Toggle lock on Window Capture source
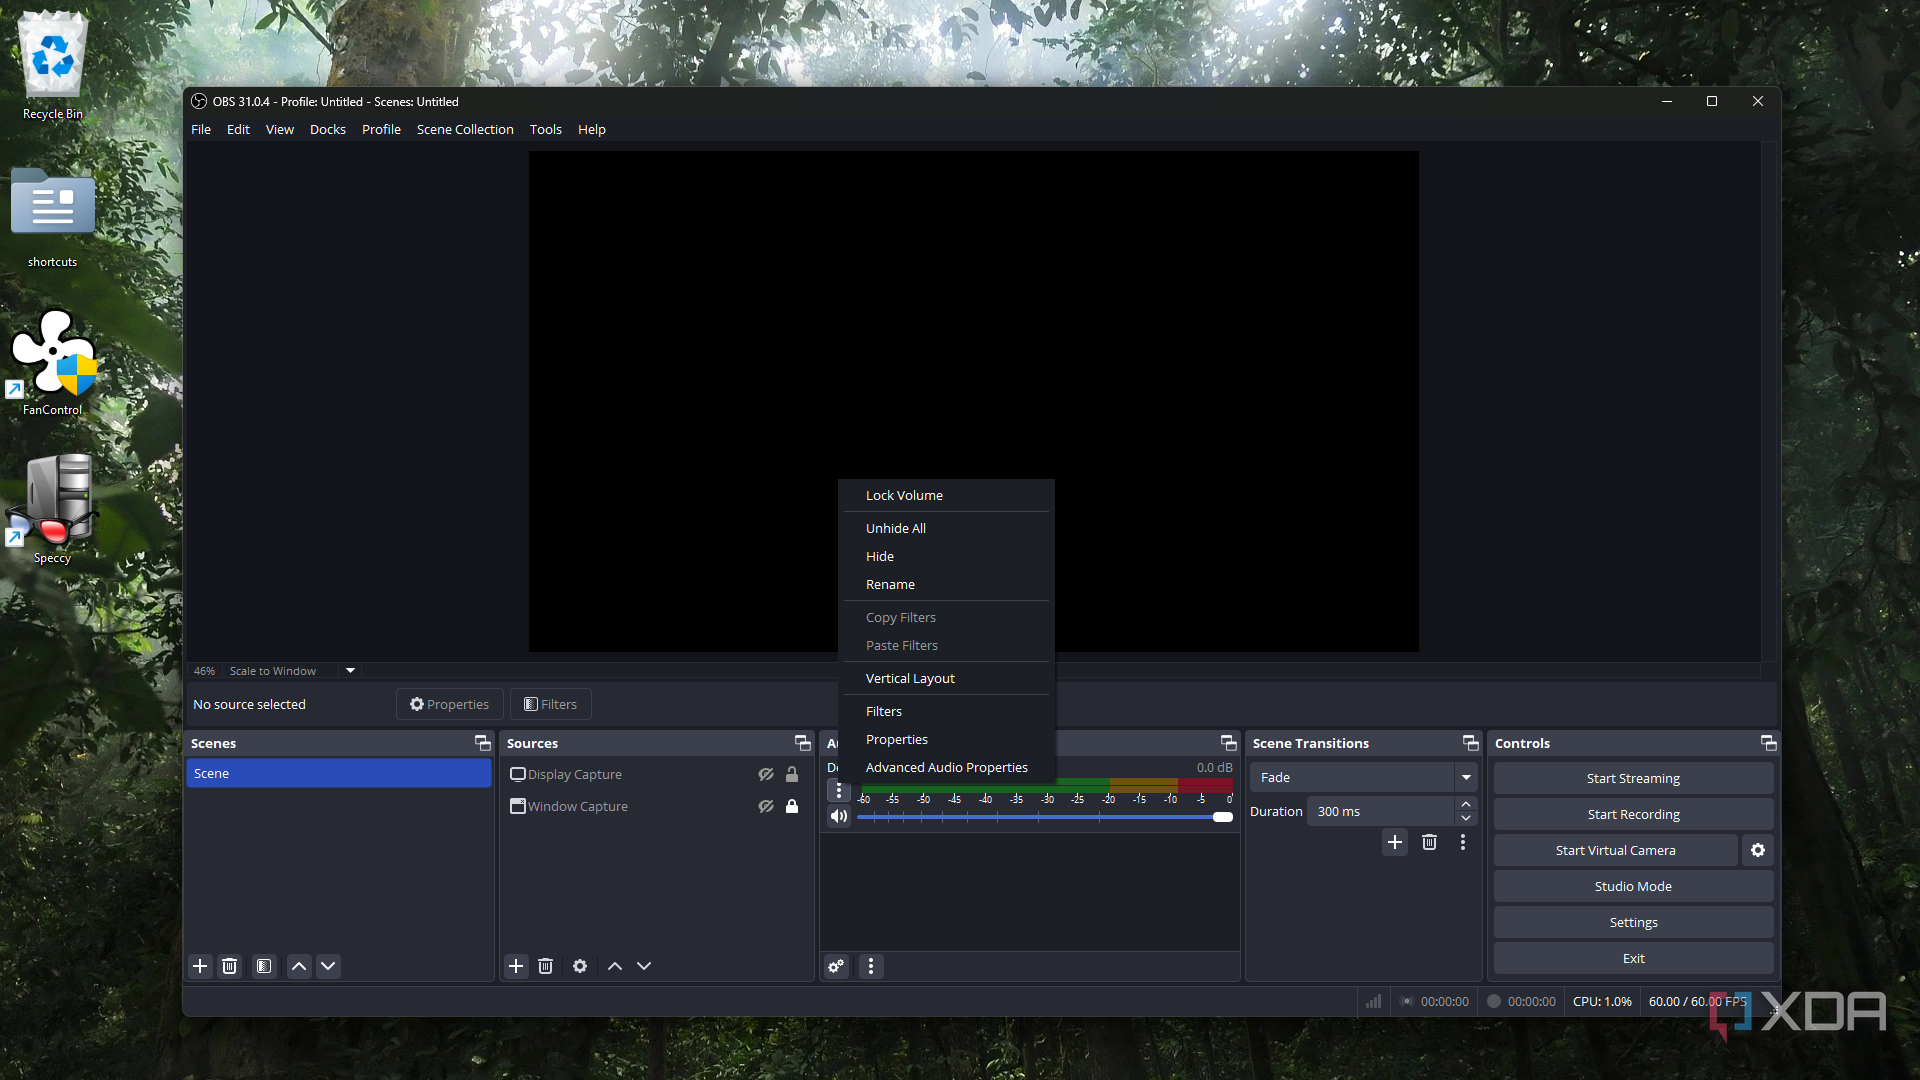Screen dimensions: 1920x1080 click(x=792, y=806)
